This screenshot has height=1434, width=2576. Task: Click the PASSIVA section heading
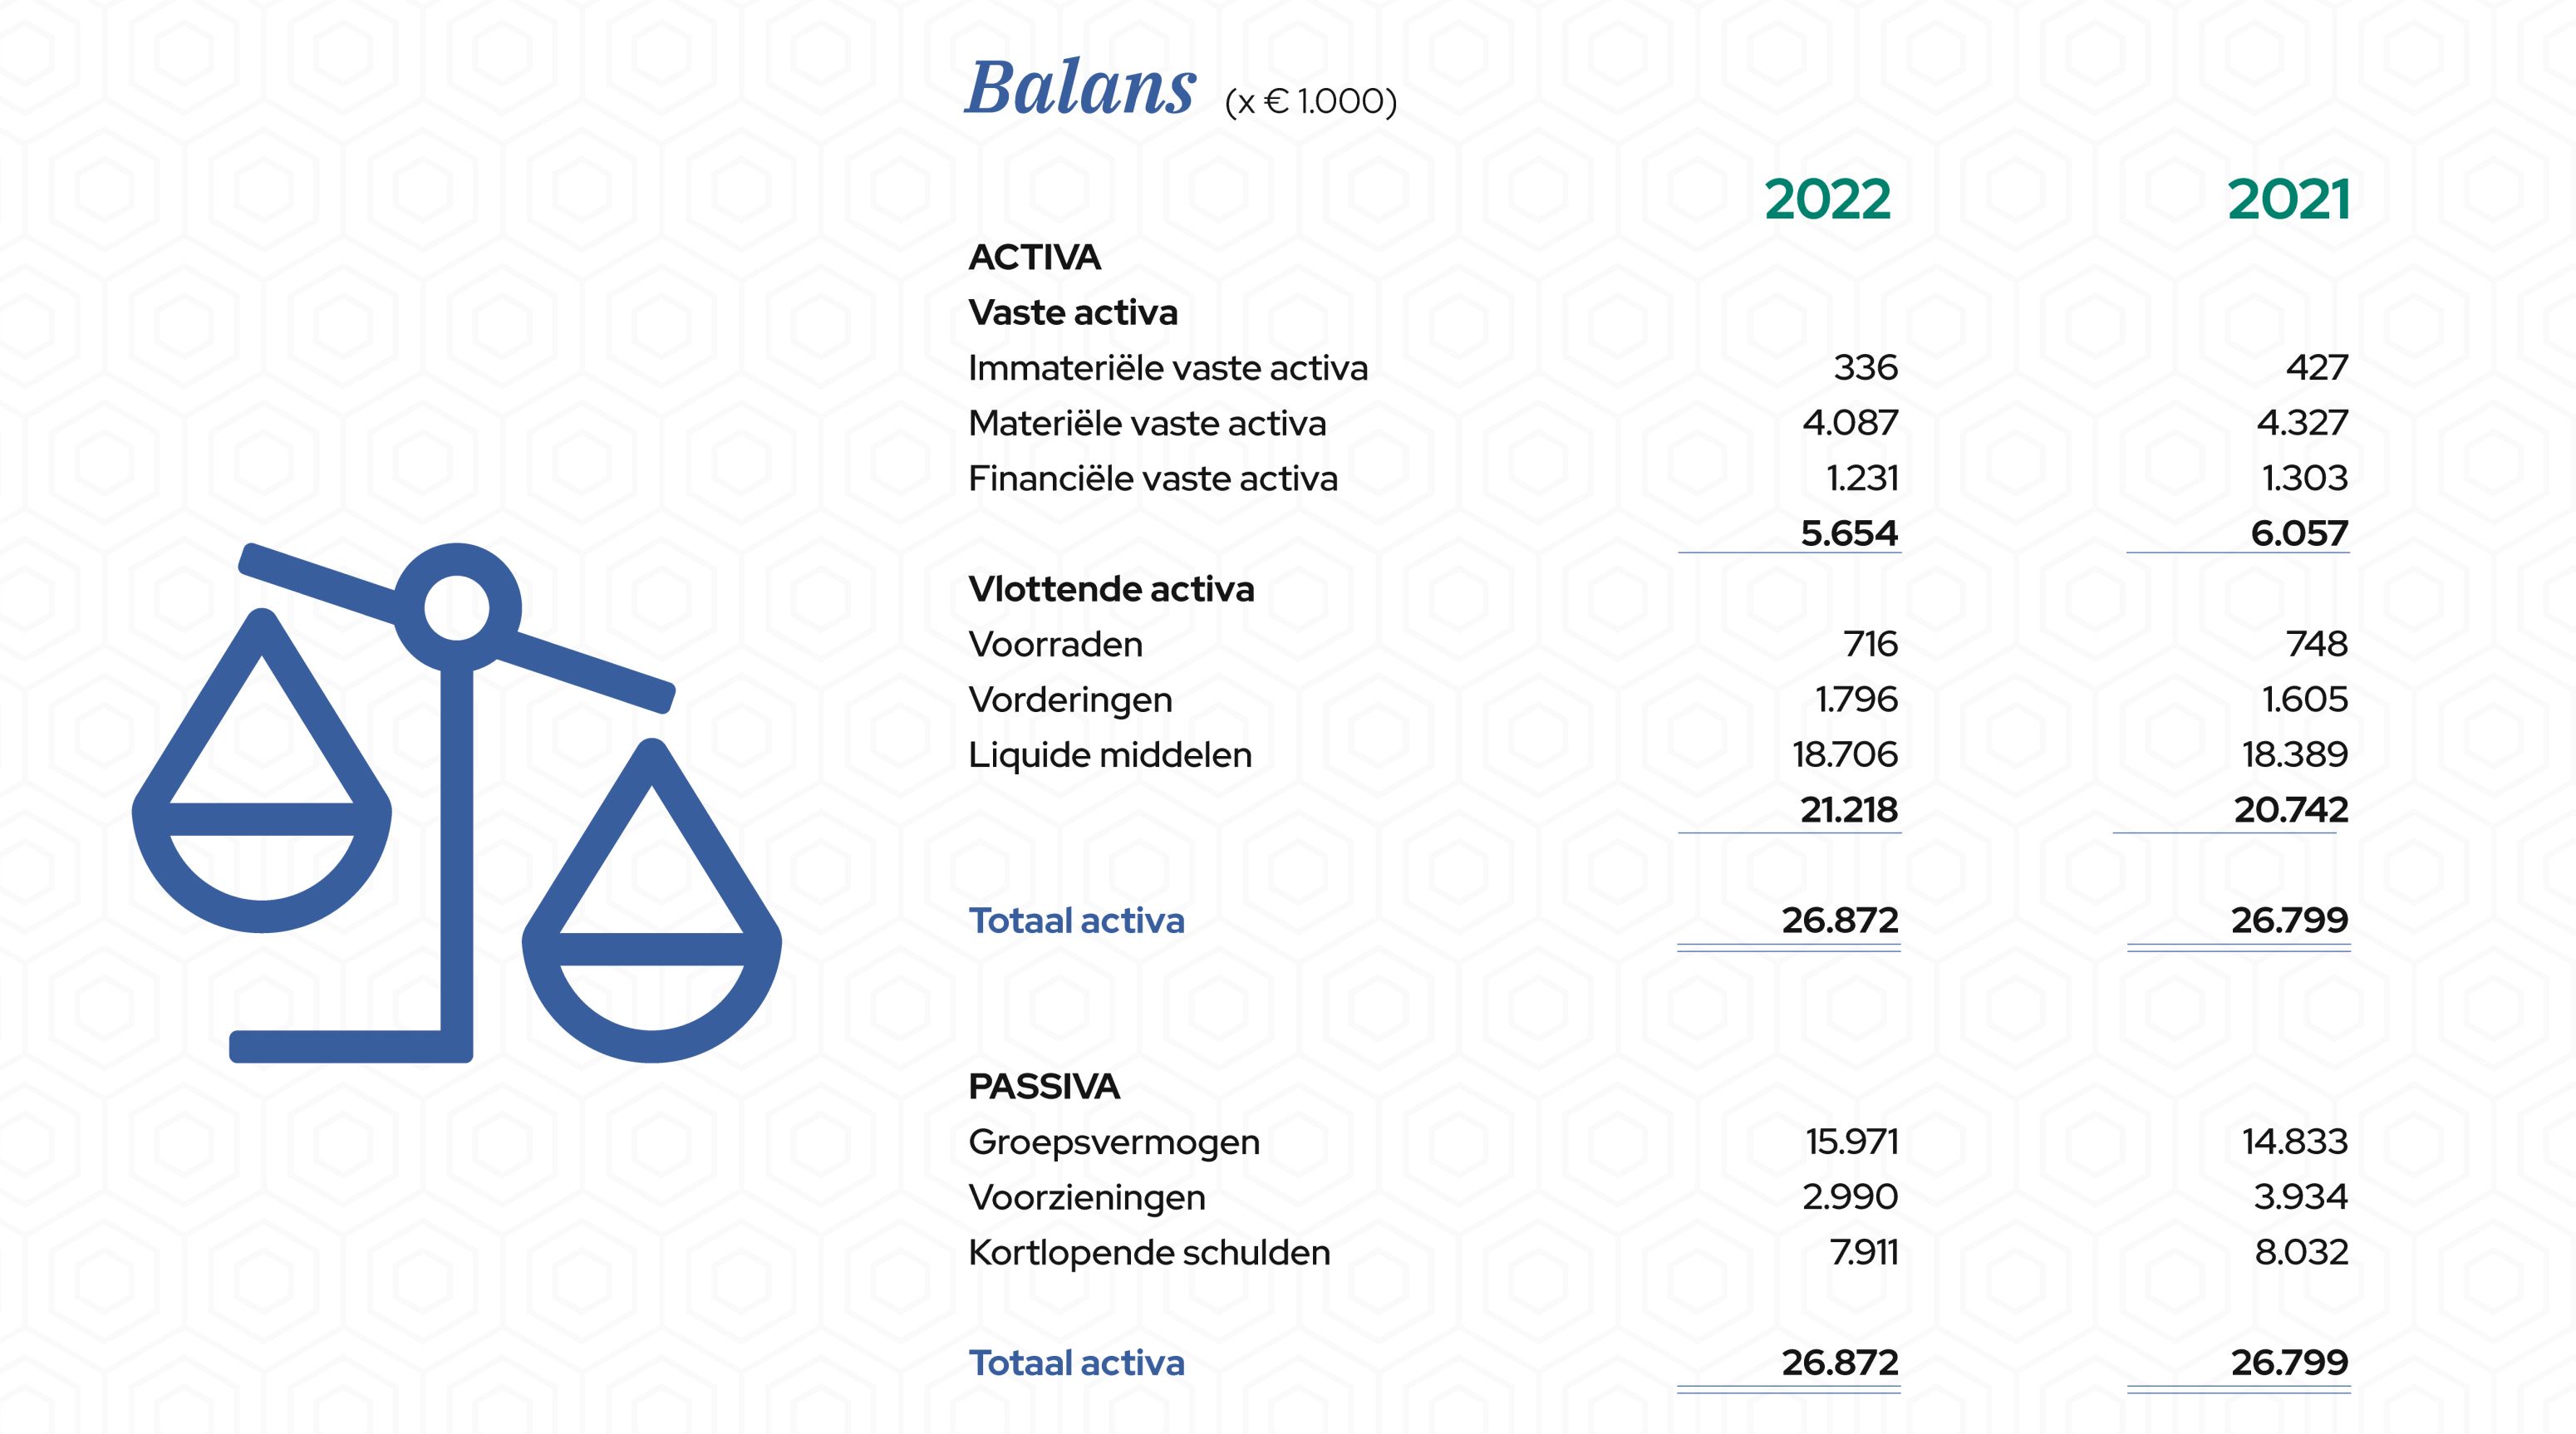click(1043, 1087)
